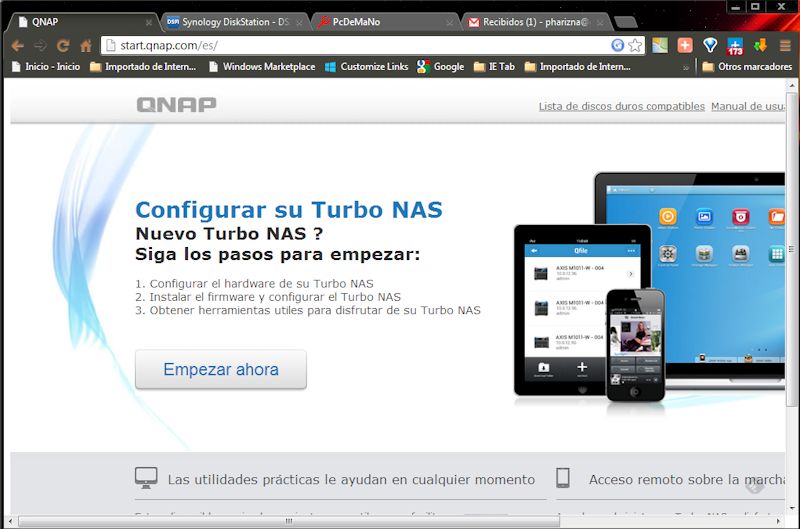Open the Chrome menu hamburger icon
This screenshot has height=529, width=800.
(785, 46)
